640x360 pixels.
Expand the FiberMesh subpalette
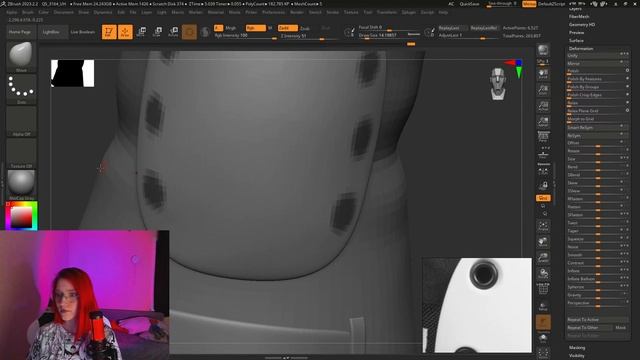579,17
